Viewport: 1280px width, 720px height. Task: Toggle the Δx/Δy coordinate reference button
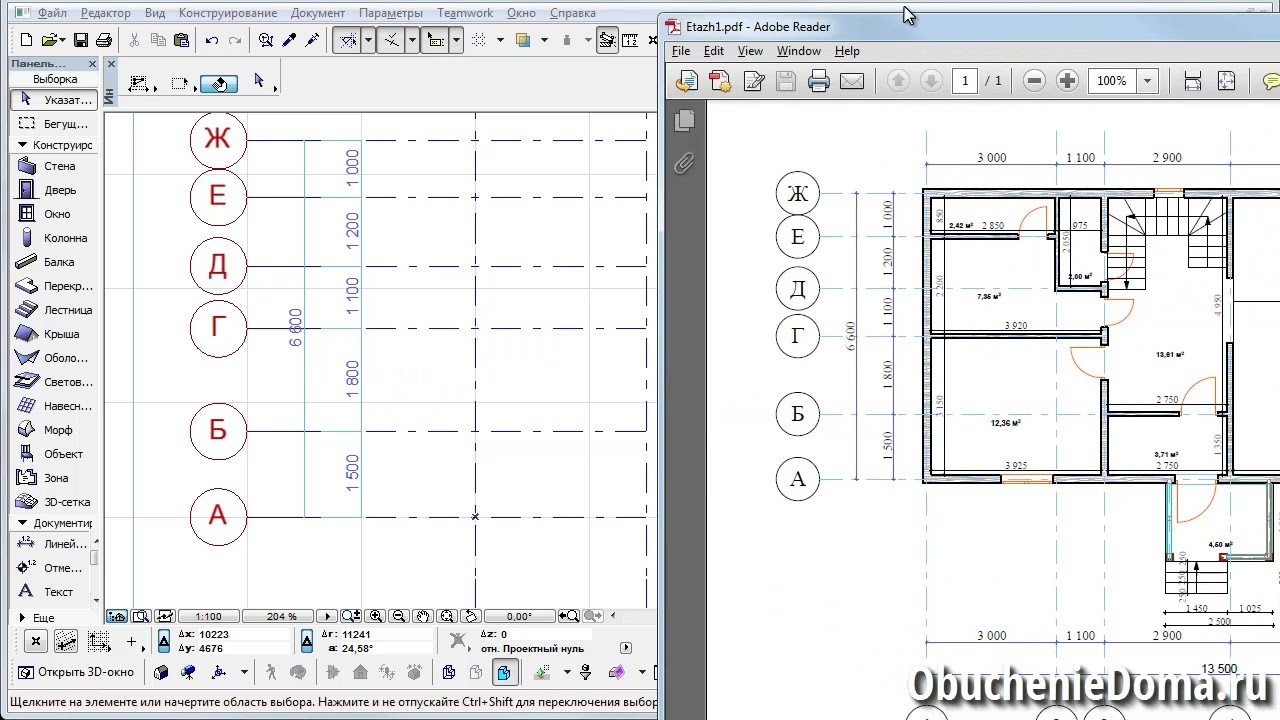pyautogui.click(x=164, y=641)
